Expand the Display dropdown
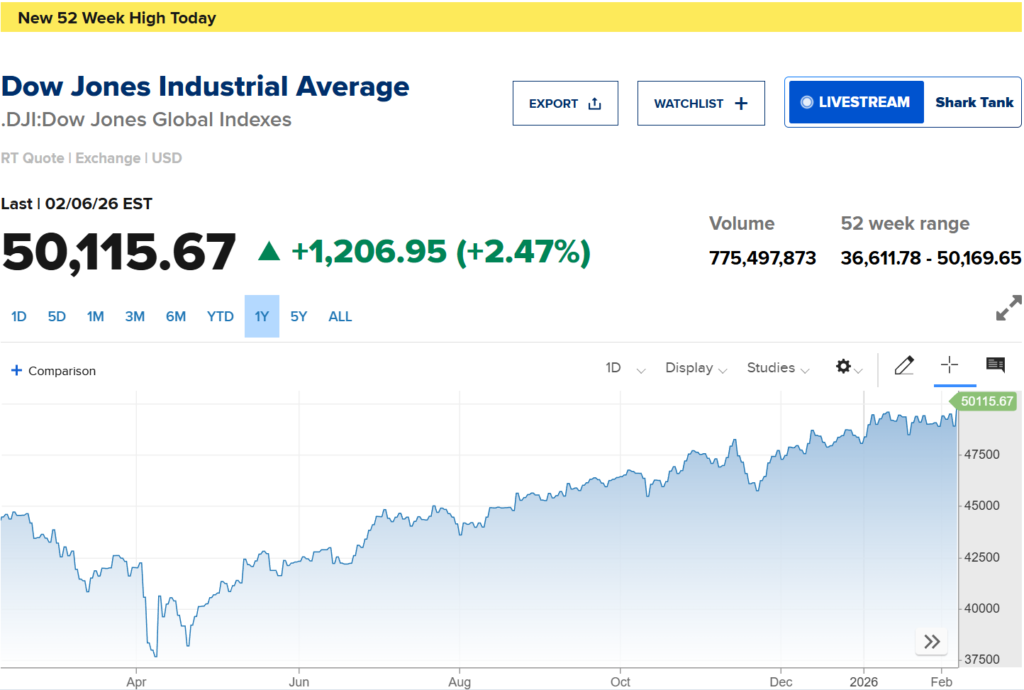 695,368
